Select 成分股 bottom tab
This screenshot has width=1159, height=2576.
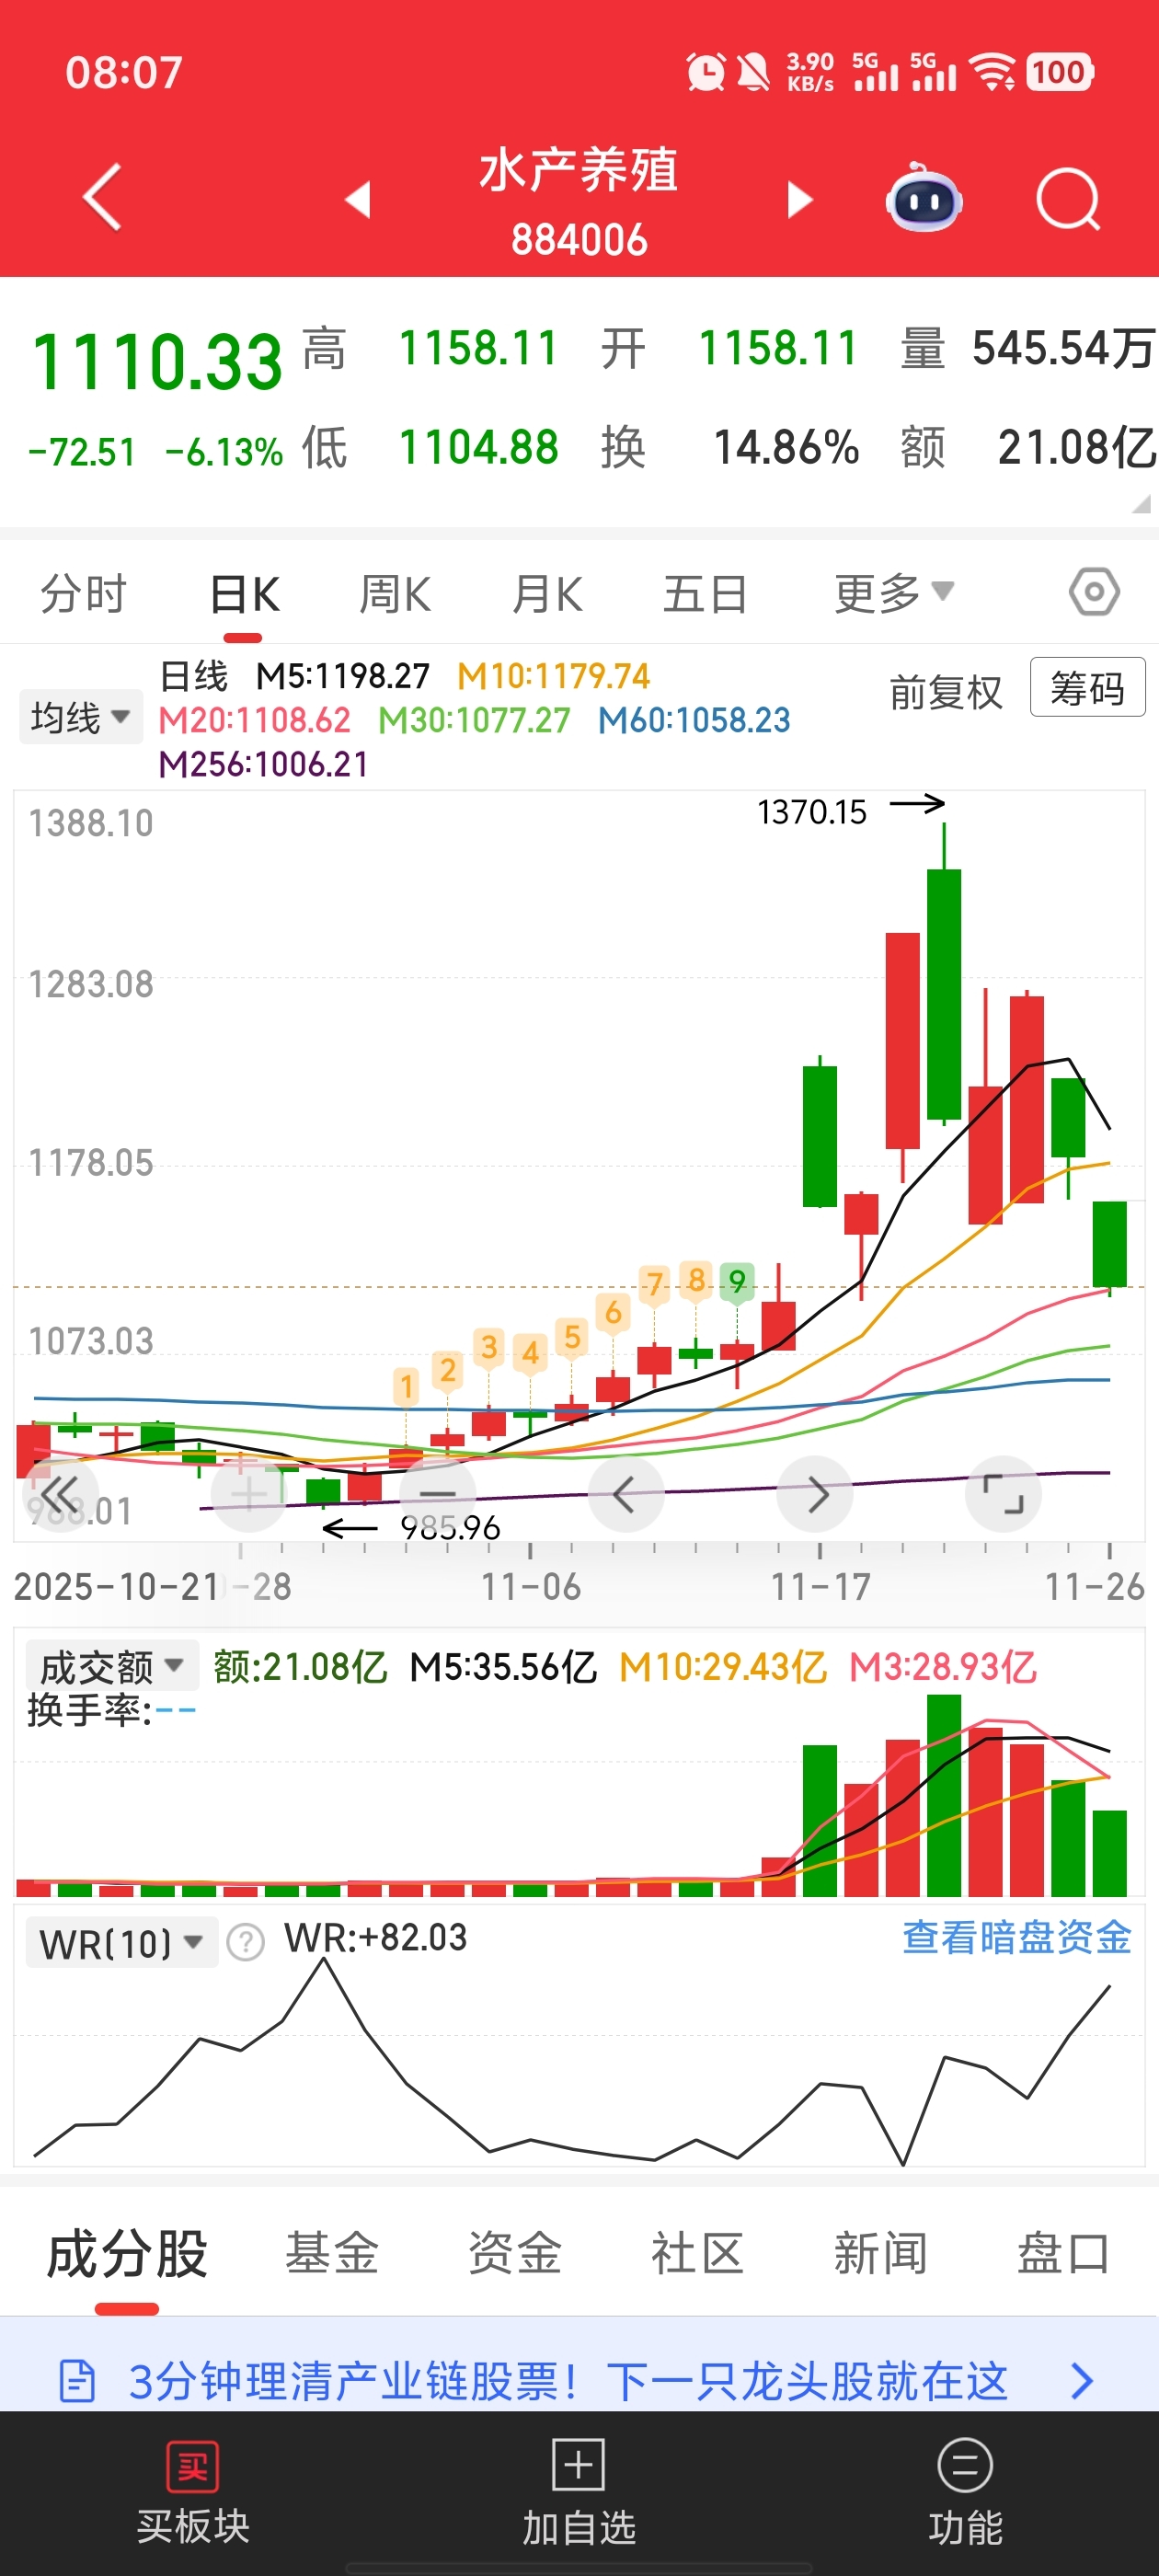(x=127, y=2254)
